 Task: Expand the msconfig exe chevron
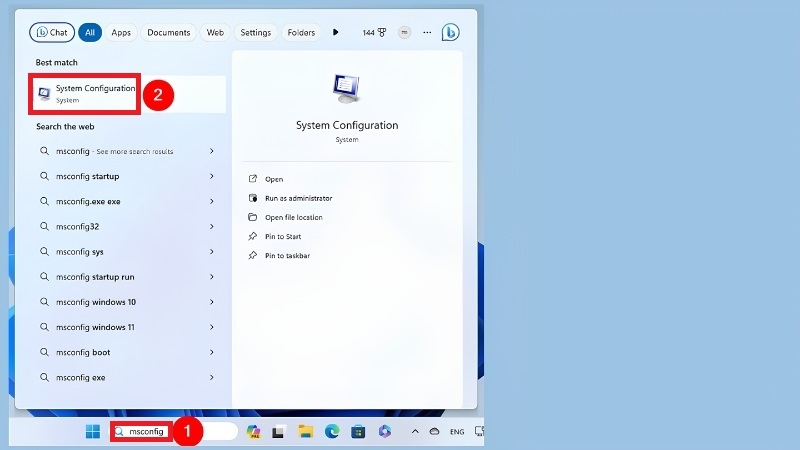pos(211,377)
